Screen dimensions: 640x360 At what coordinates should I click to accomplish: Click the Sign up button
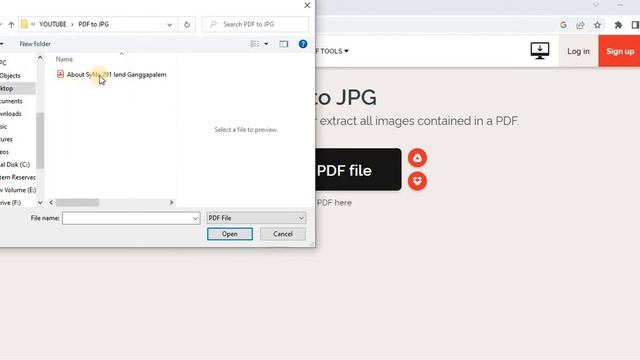(x=620, y=51)
